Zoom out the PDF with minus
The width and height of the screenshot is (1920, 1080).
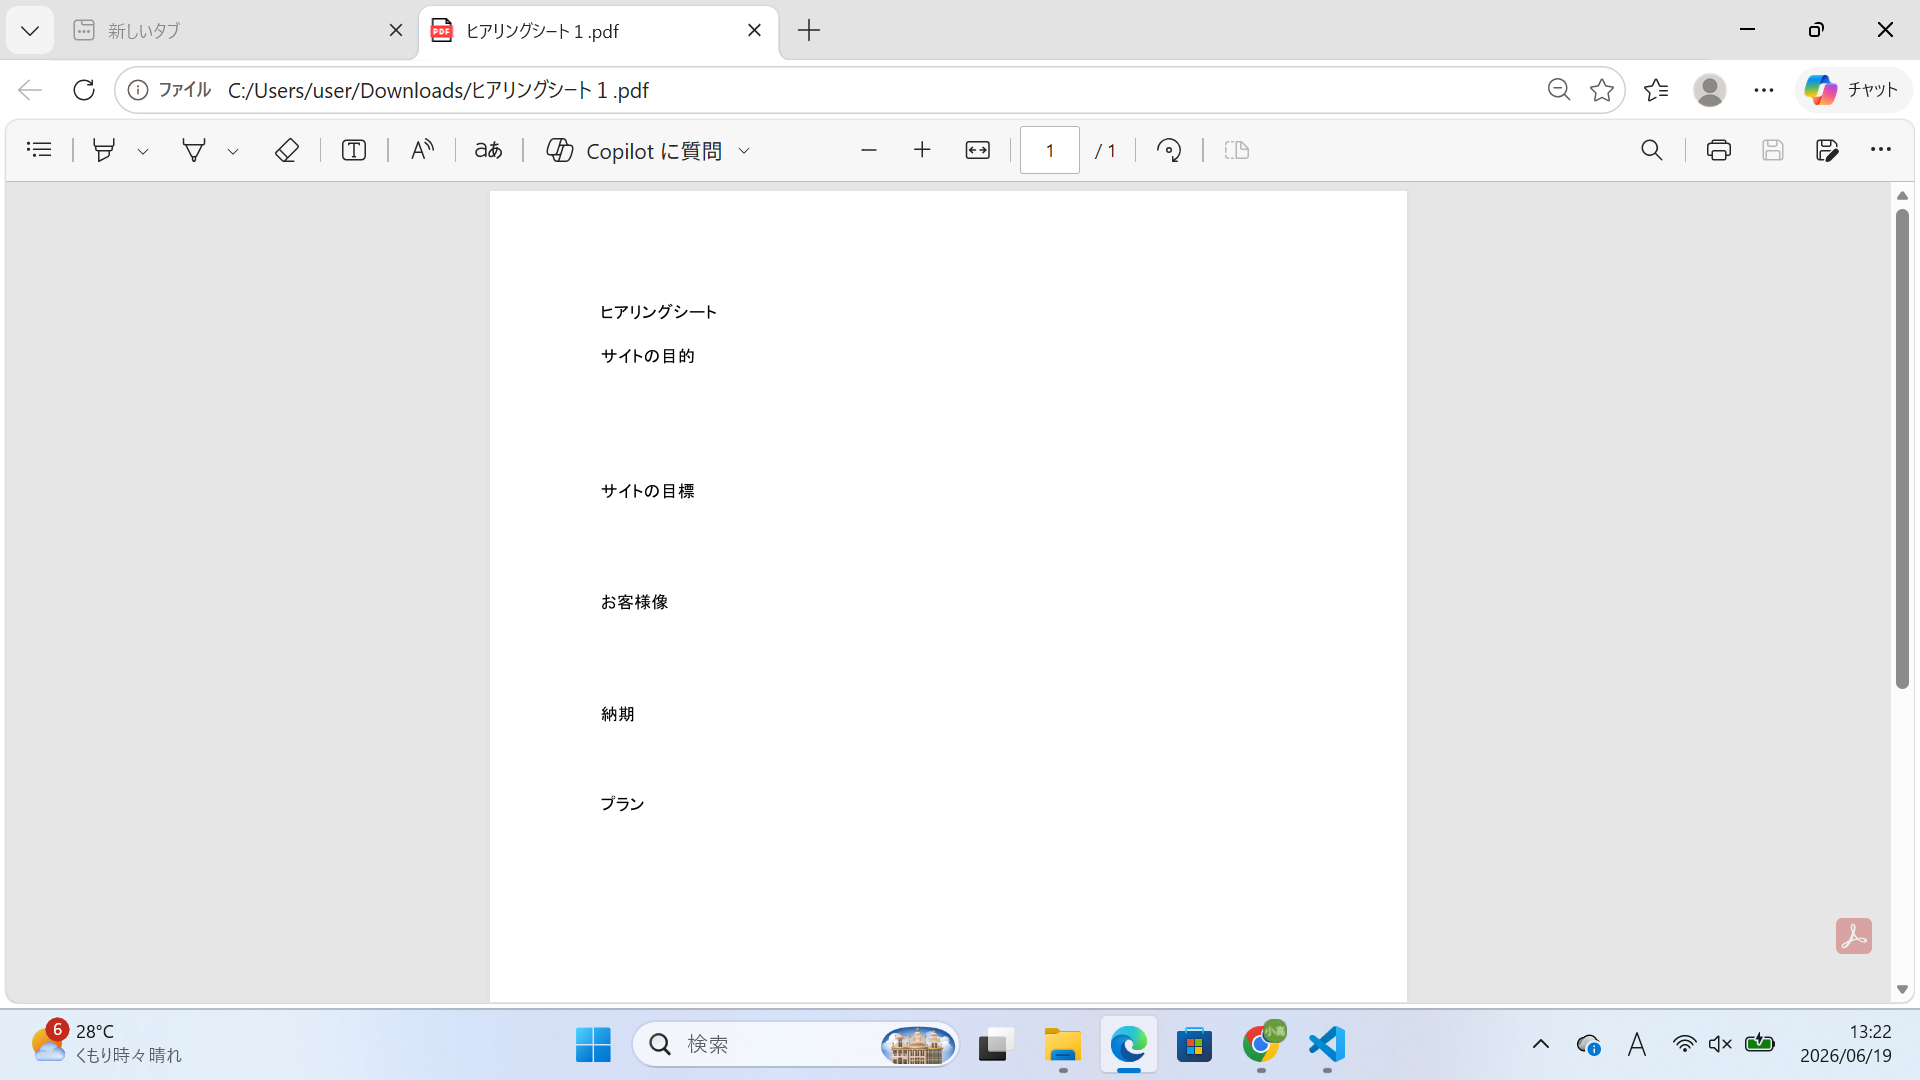(x=868, y=150)
